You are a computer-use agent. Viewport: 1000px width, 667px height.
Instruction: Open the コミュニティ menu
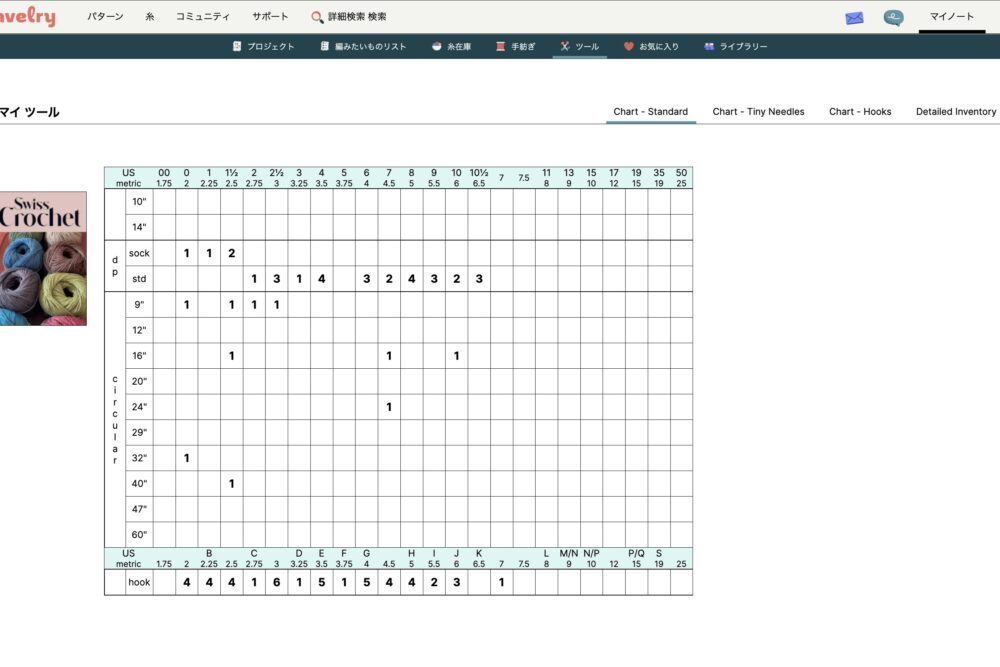(x=203, y=17)
